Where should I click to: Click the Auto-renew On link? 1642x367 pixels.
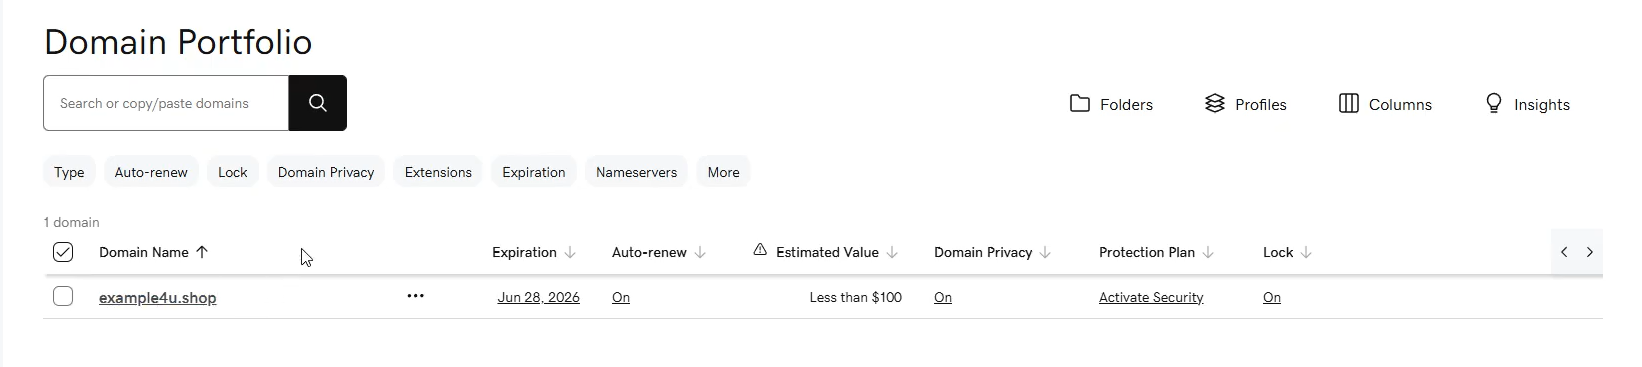point(621,297)
